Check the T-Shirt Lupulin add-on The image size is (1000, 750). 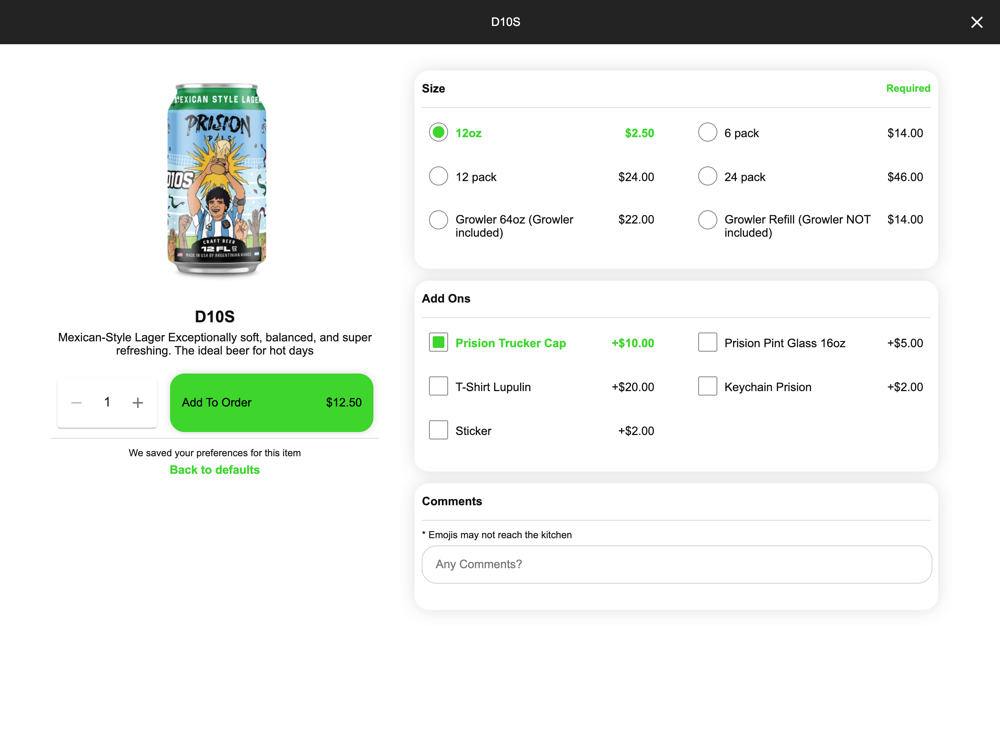pyautogui.click(x=438, y=386)
